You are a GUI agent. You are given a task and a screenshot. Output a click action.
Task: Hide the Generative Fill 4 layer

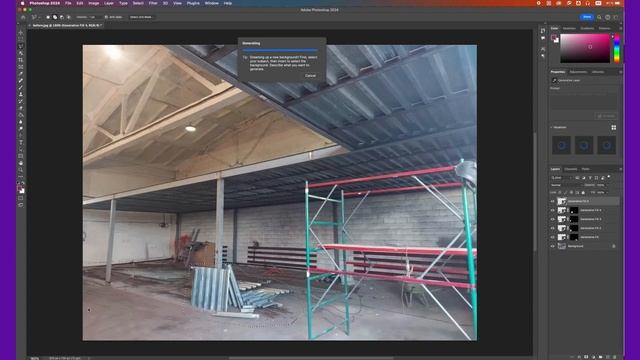(x=553, y=210)
